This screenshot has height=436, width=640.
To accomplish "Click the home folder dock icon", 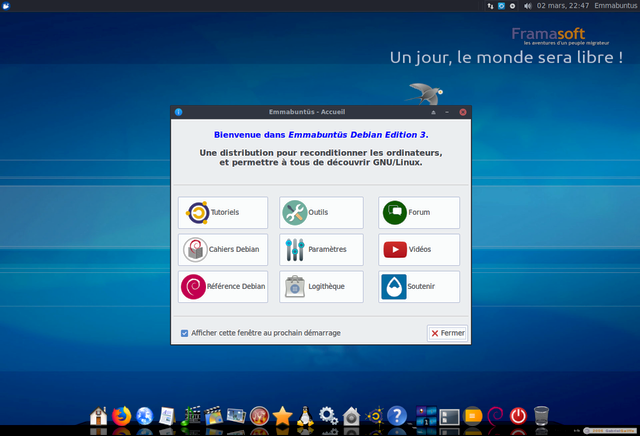I will point(98,416).
